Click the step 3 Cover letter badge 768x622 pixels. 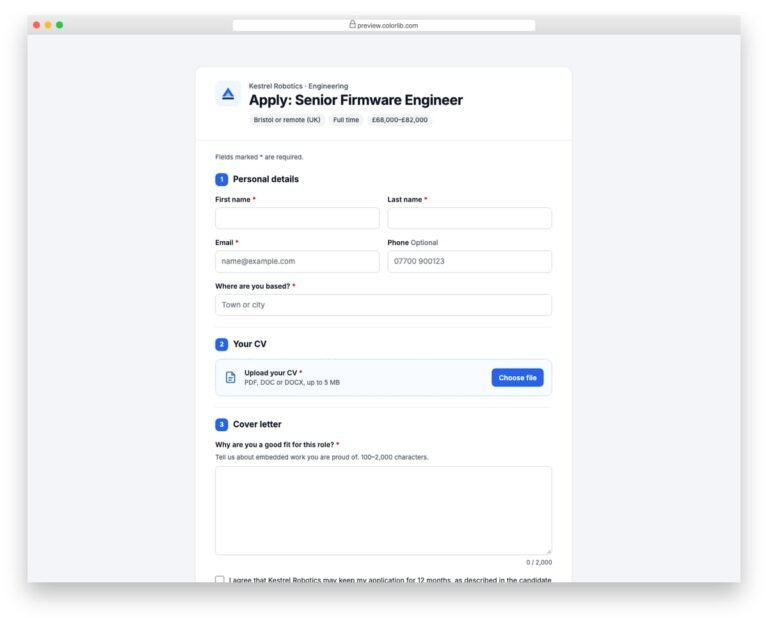click(221, 424)
